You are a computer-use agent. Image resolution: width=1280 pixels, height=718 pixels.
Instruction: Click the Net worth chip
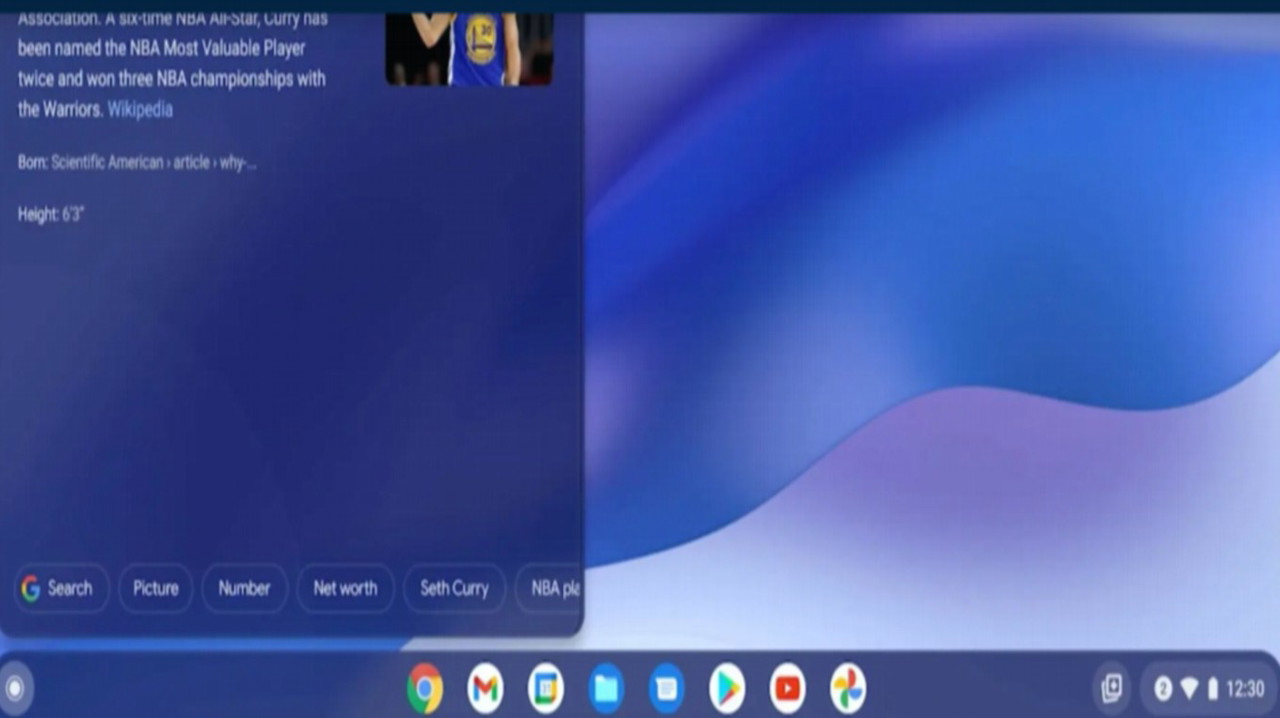click(345, 589)
